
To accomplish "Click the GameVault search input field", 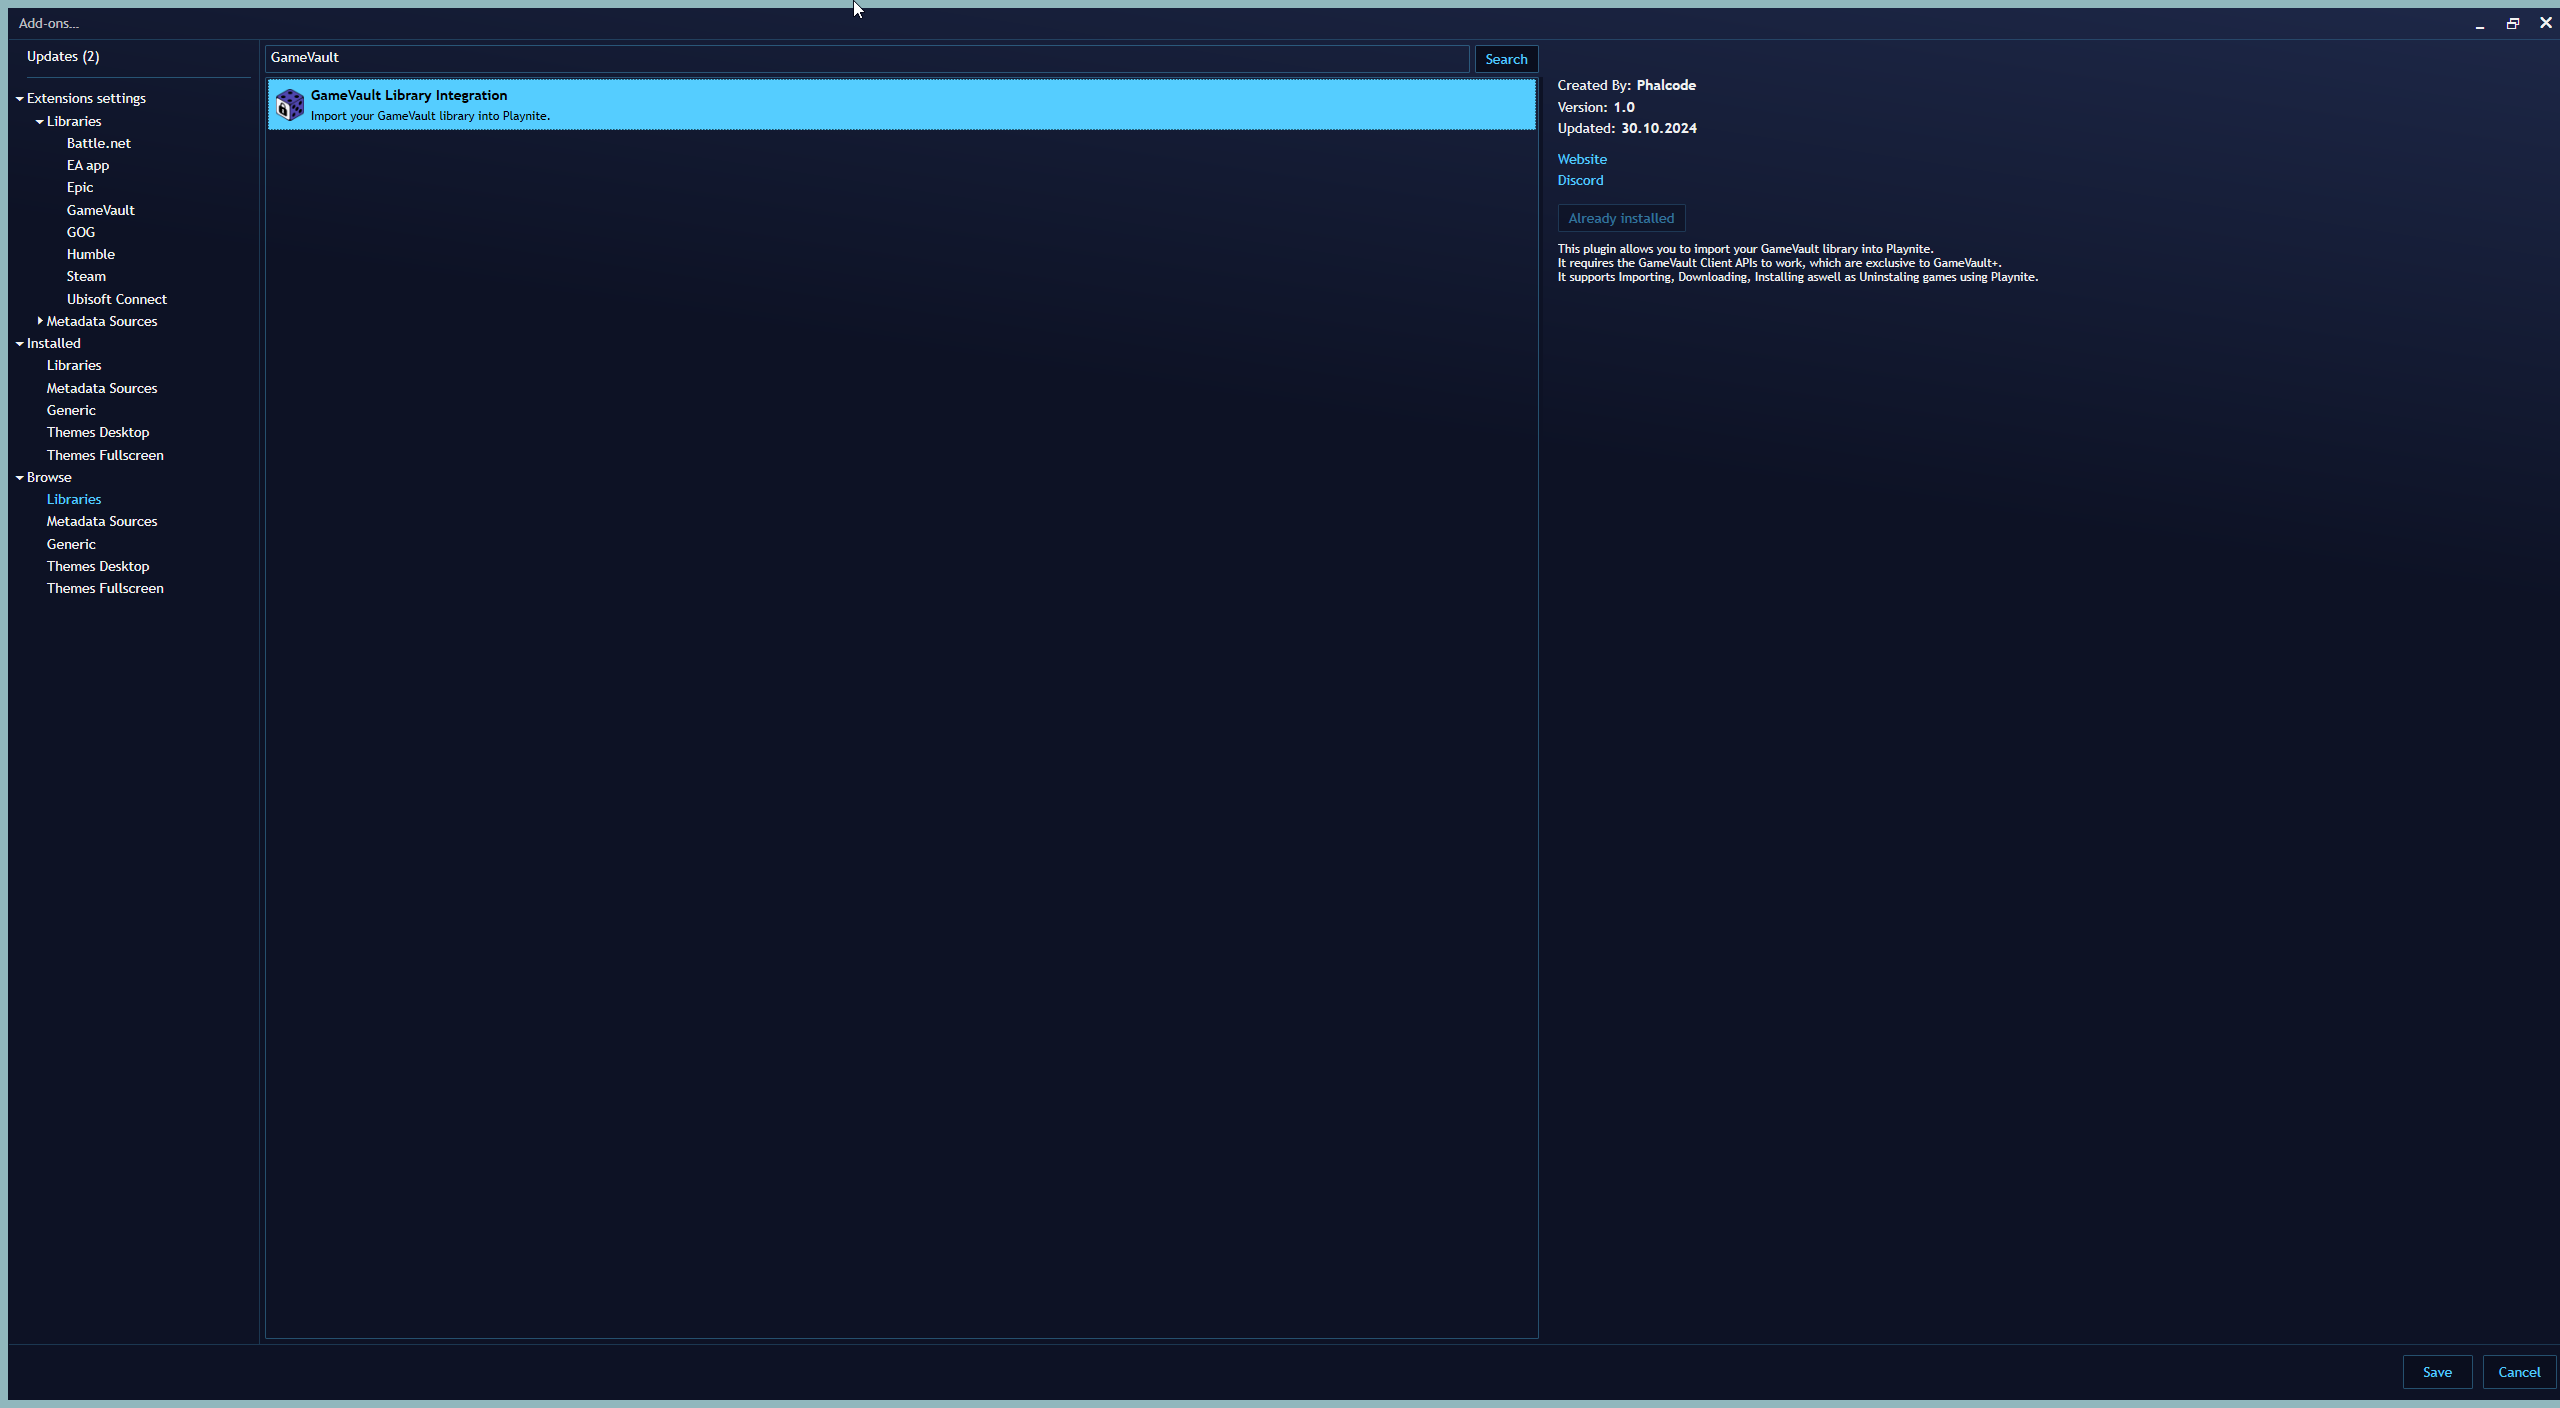I will (867, 58).
